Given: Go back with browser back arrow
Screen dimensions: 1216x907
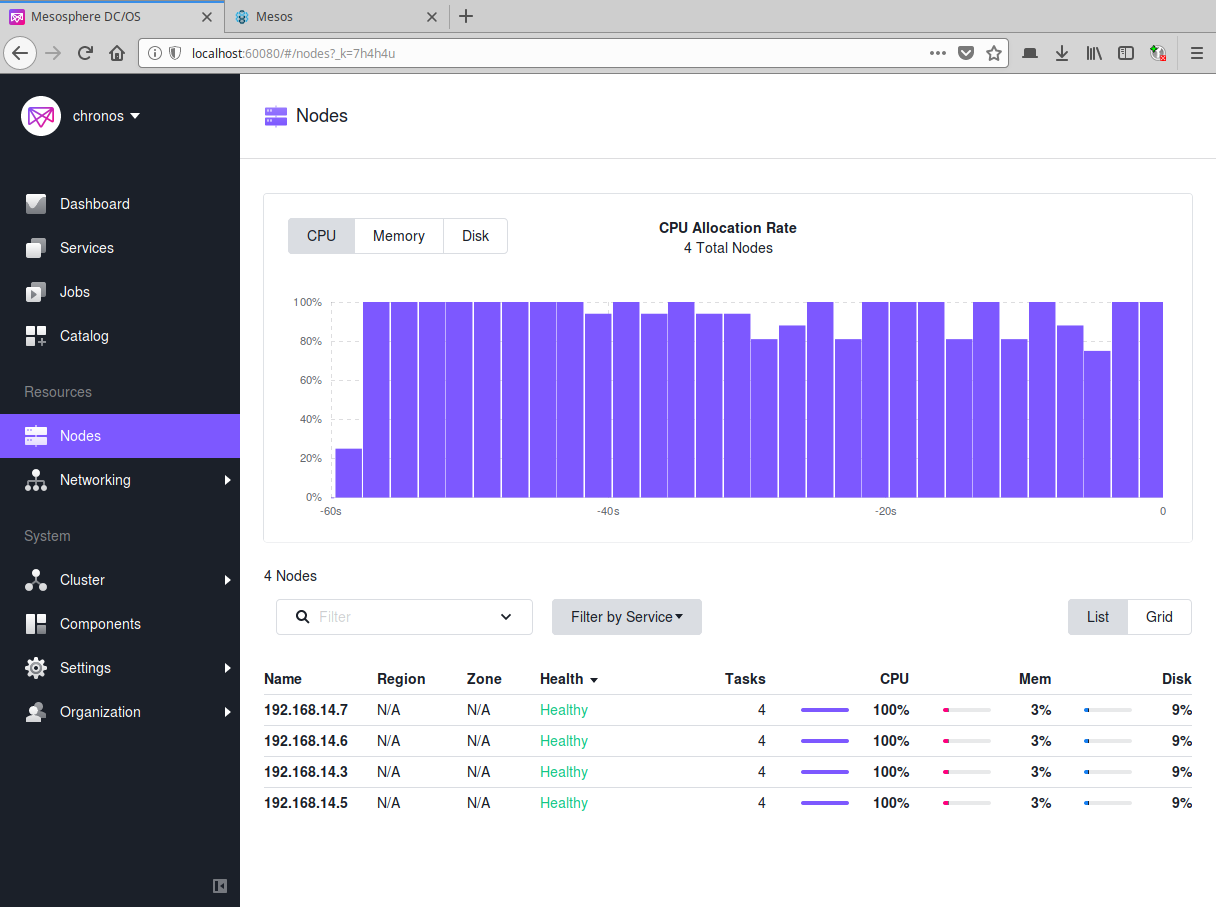Looking at the screenshot, I should tap(21, 53).
